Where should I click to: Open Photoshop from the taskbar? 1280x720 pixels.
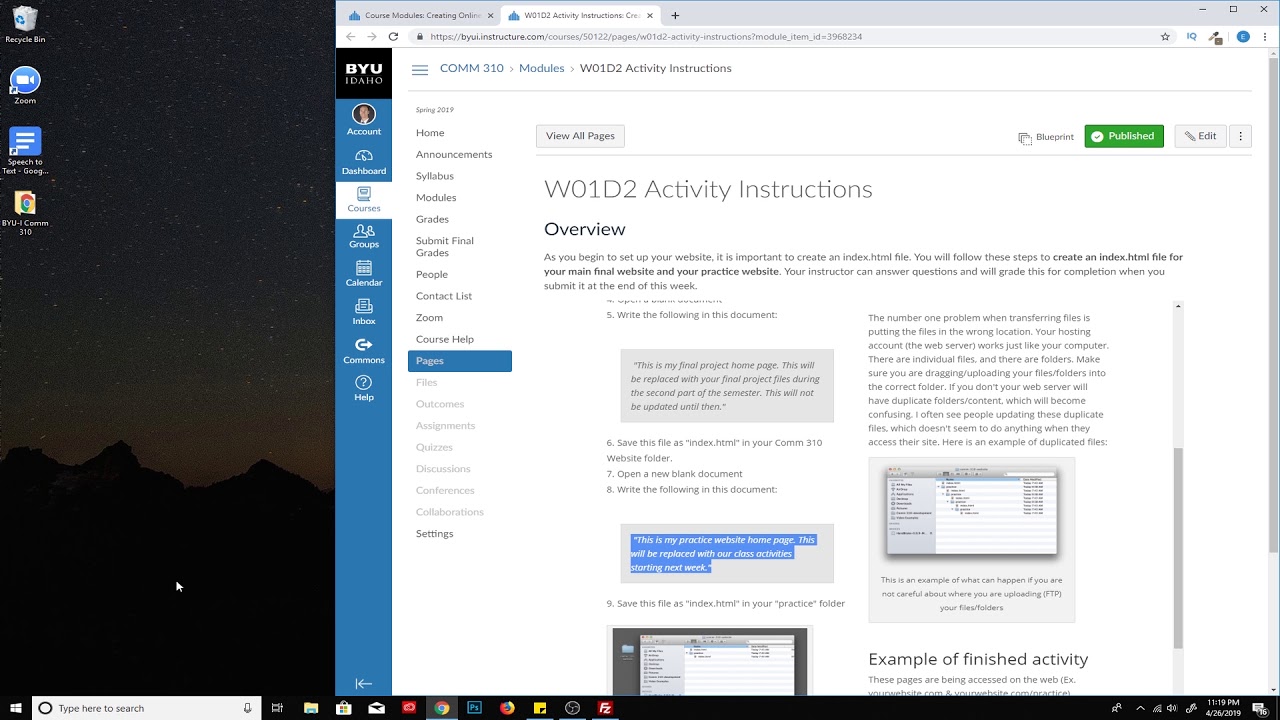(x=474, y=708)
